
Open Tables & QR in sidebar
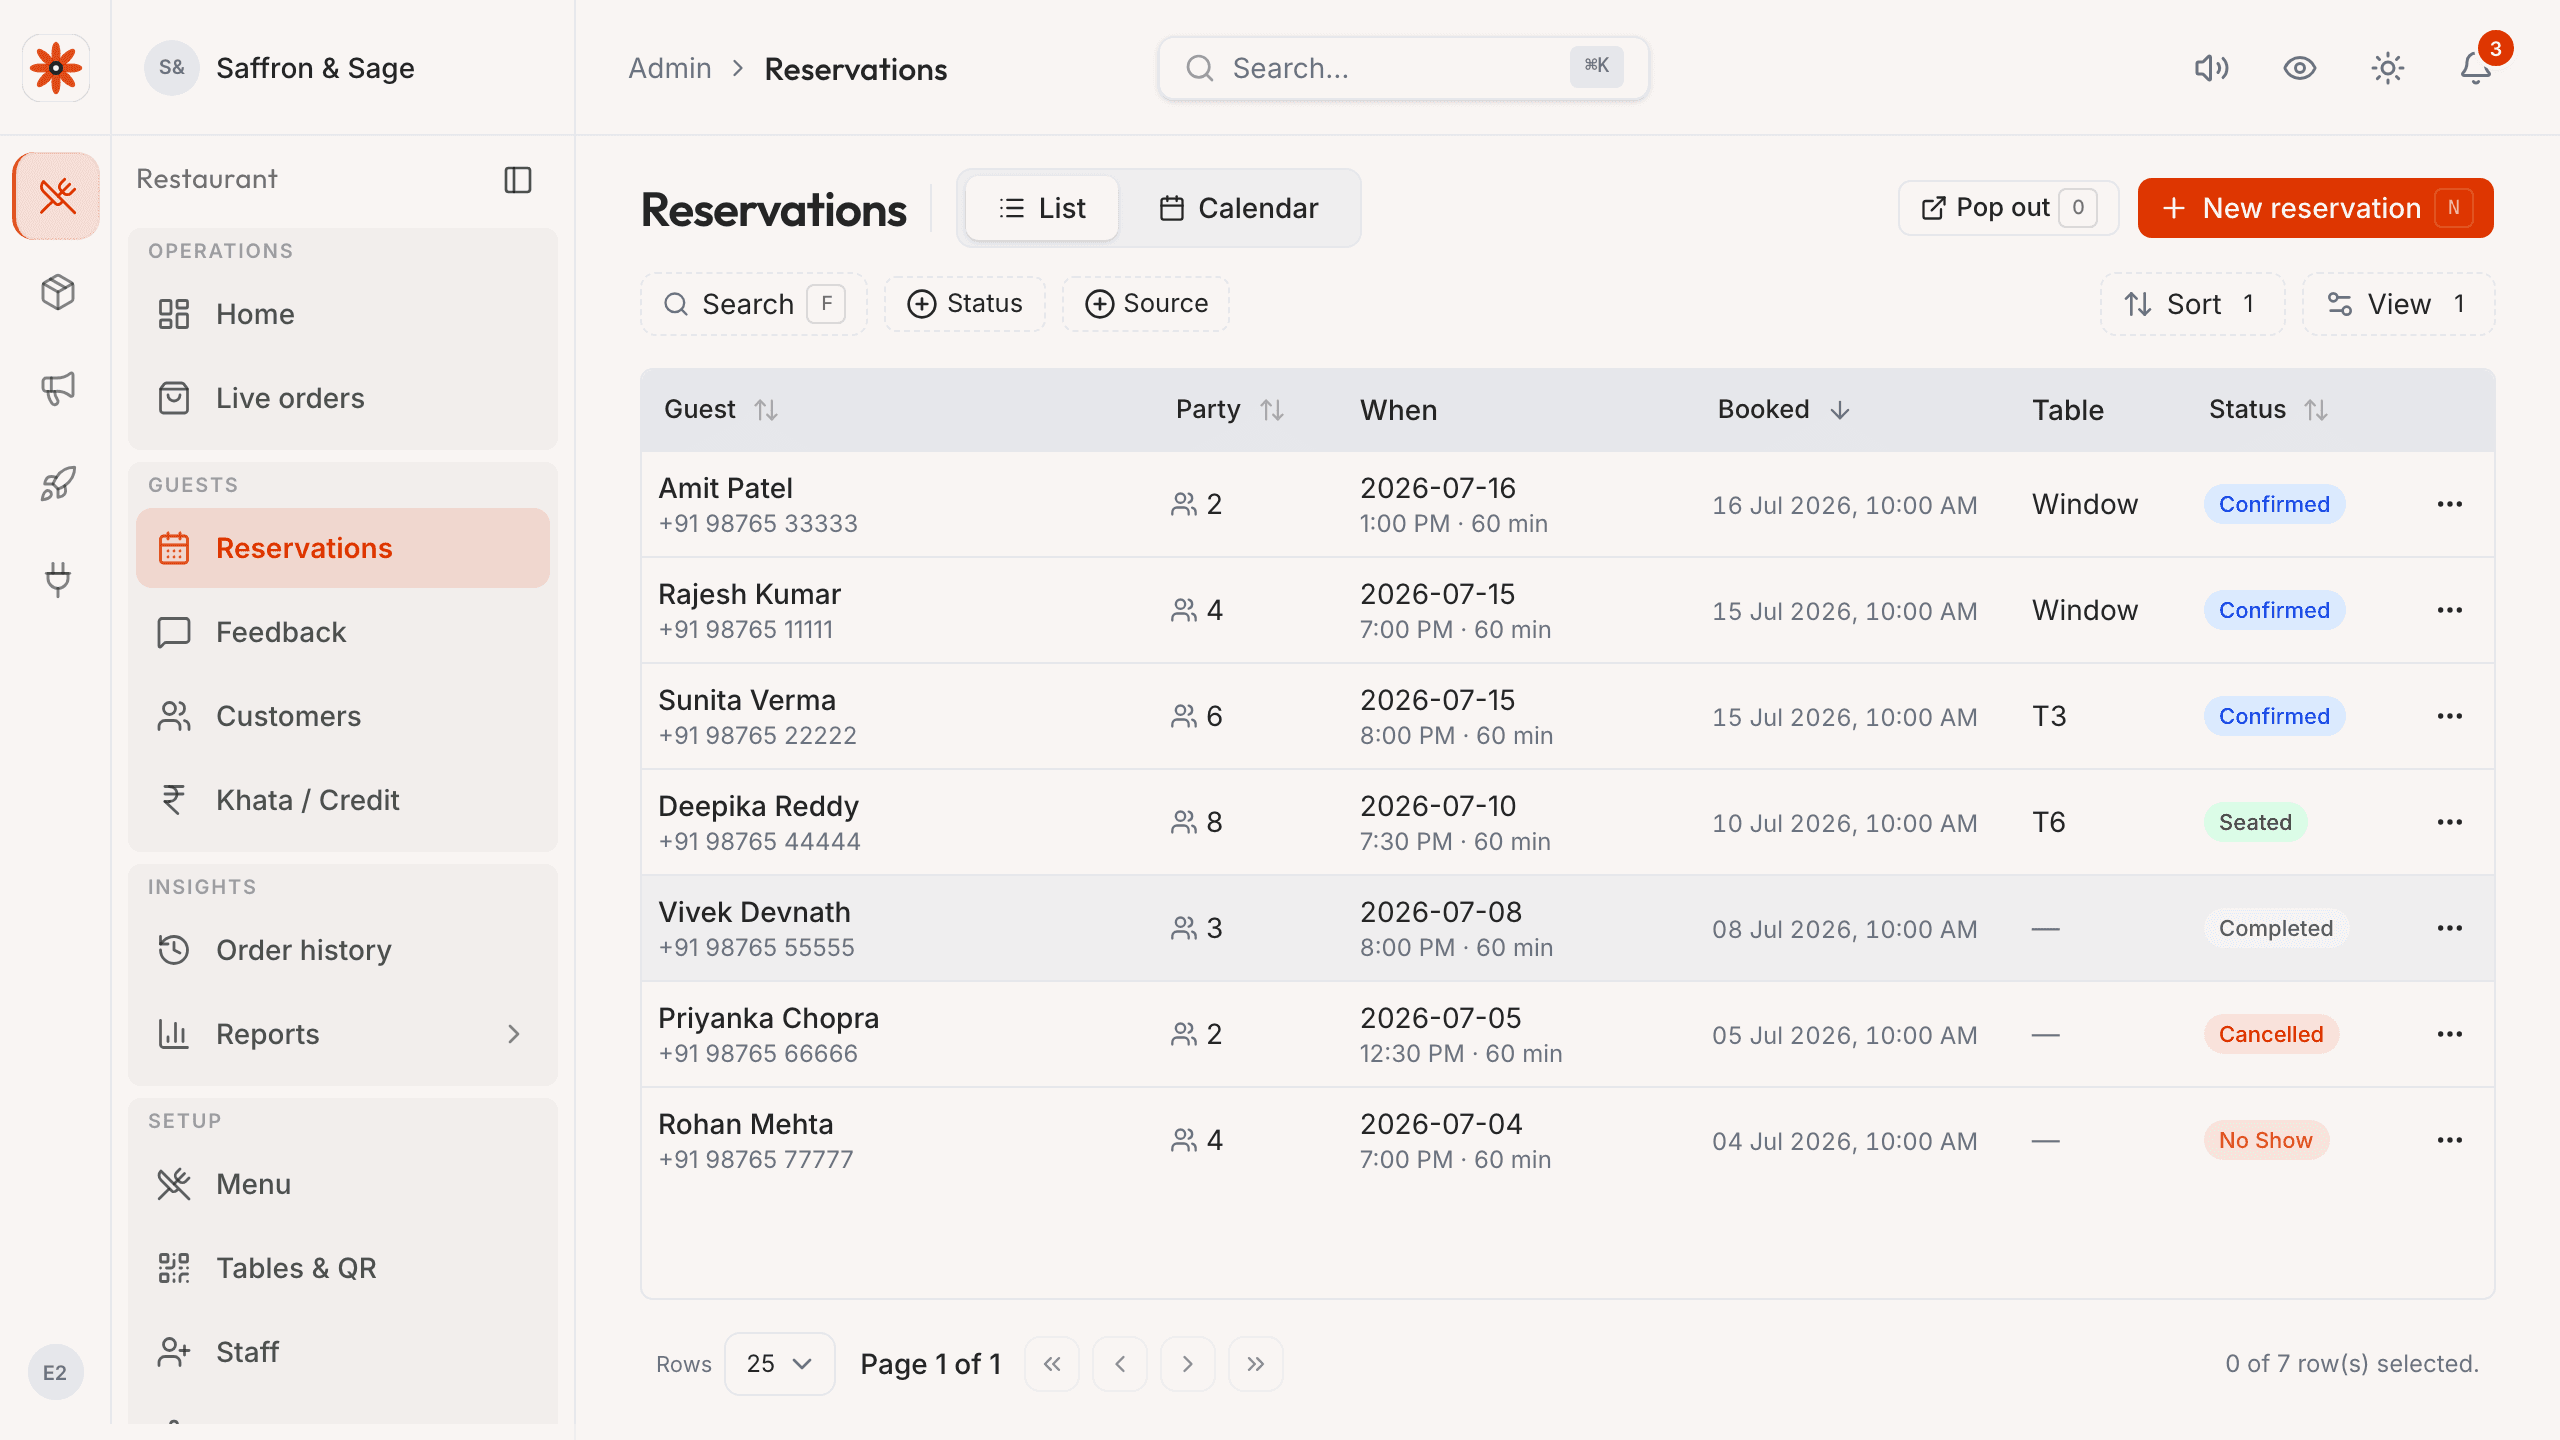click(343, 1268)
